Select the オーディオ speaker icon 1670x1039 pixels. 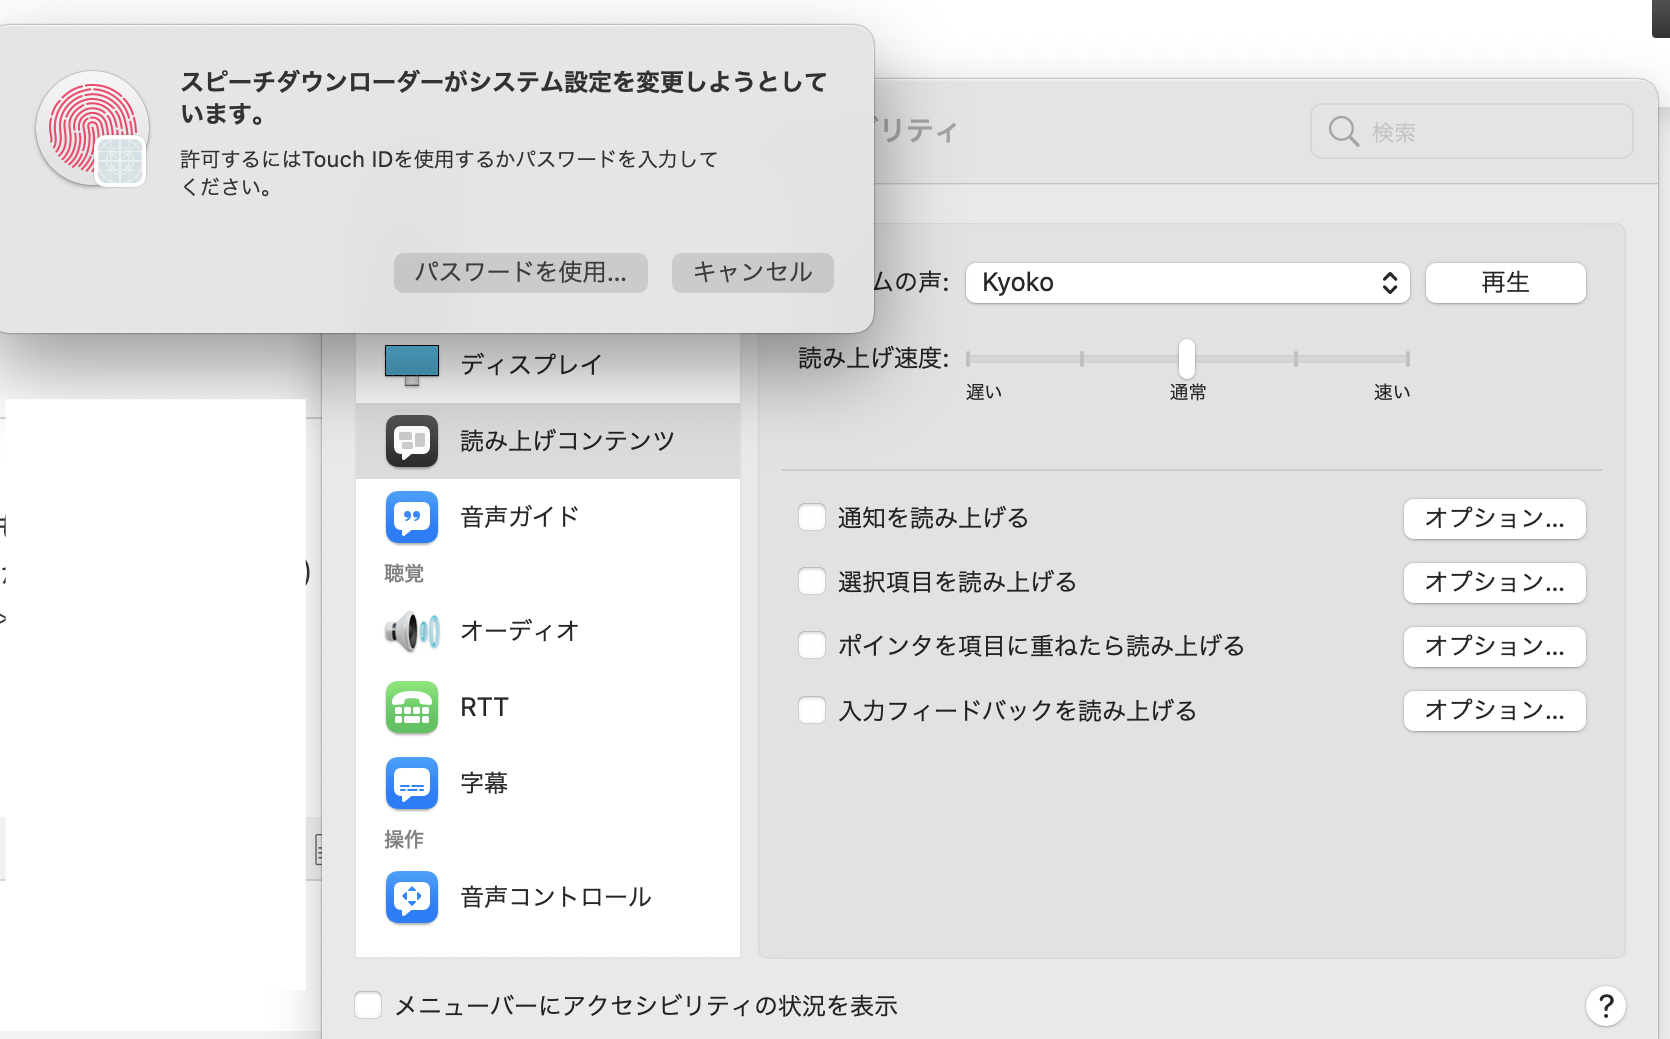tap(411, 631)
